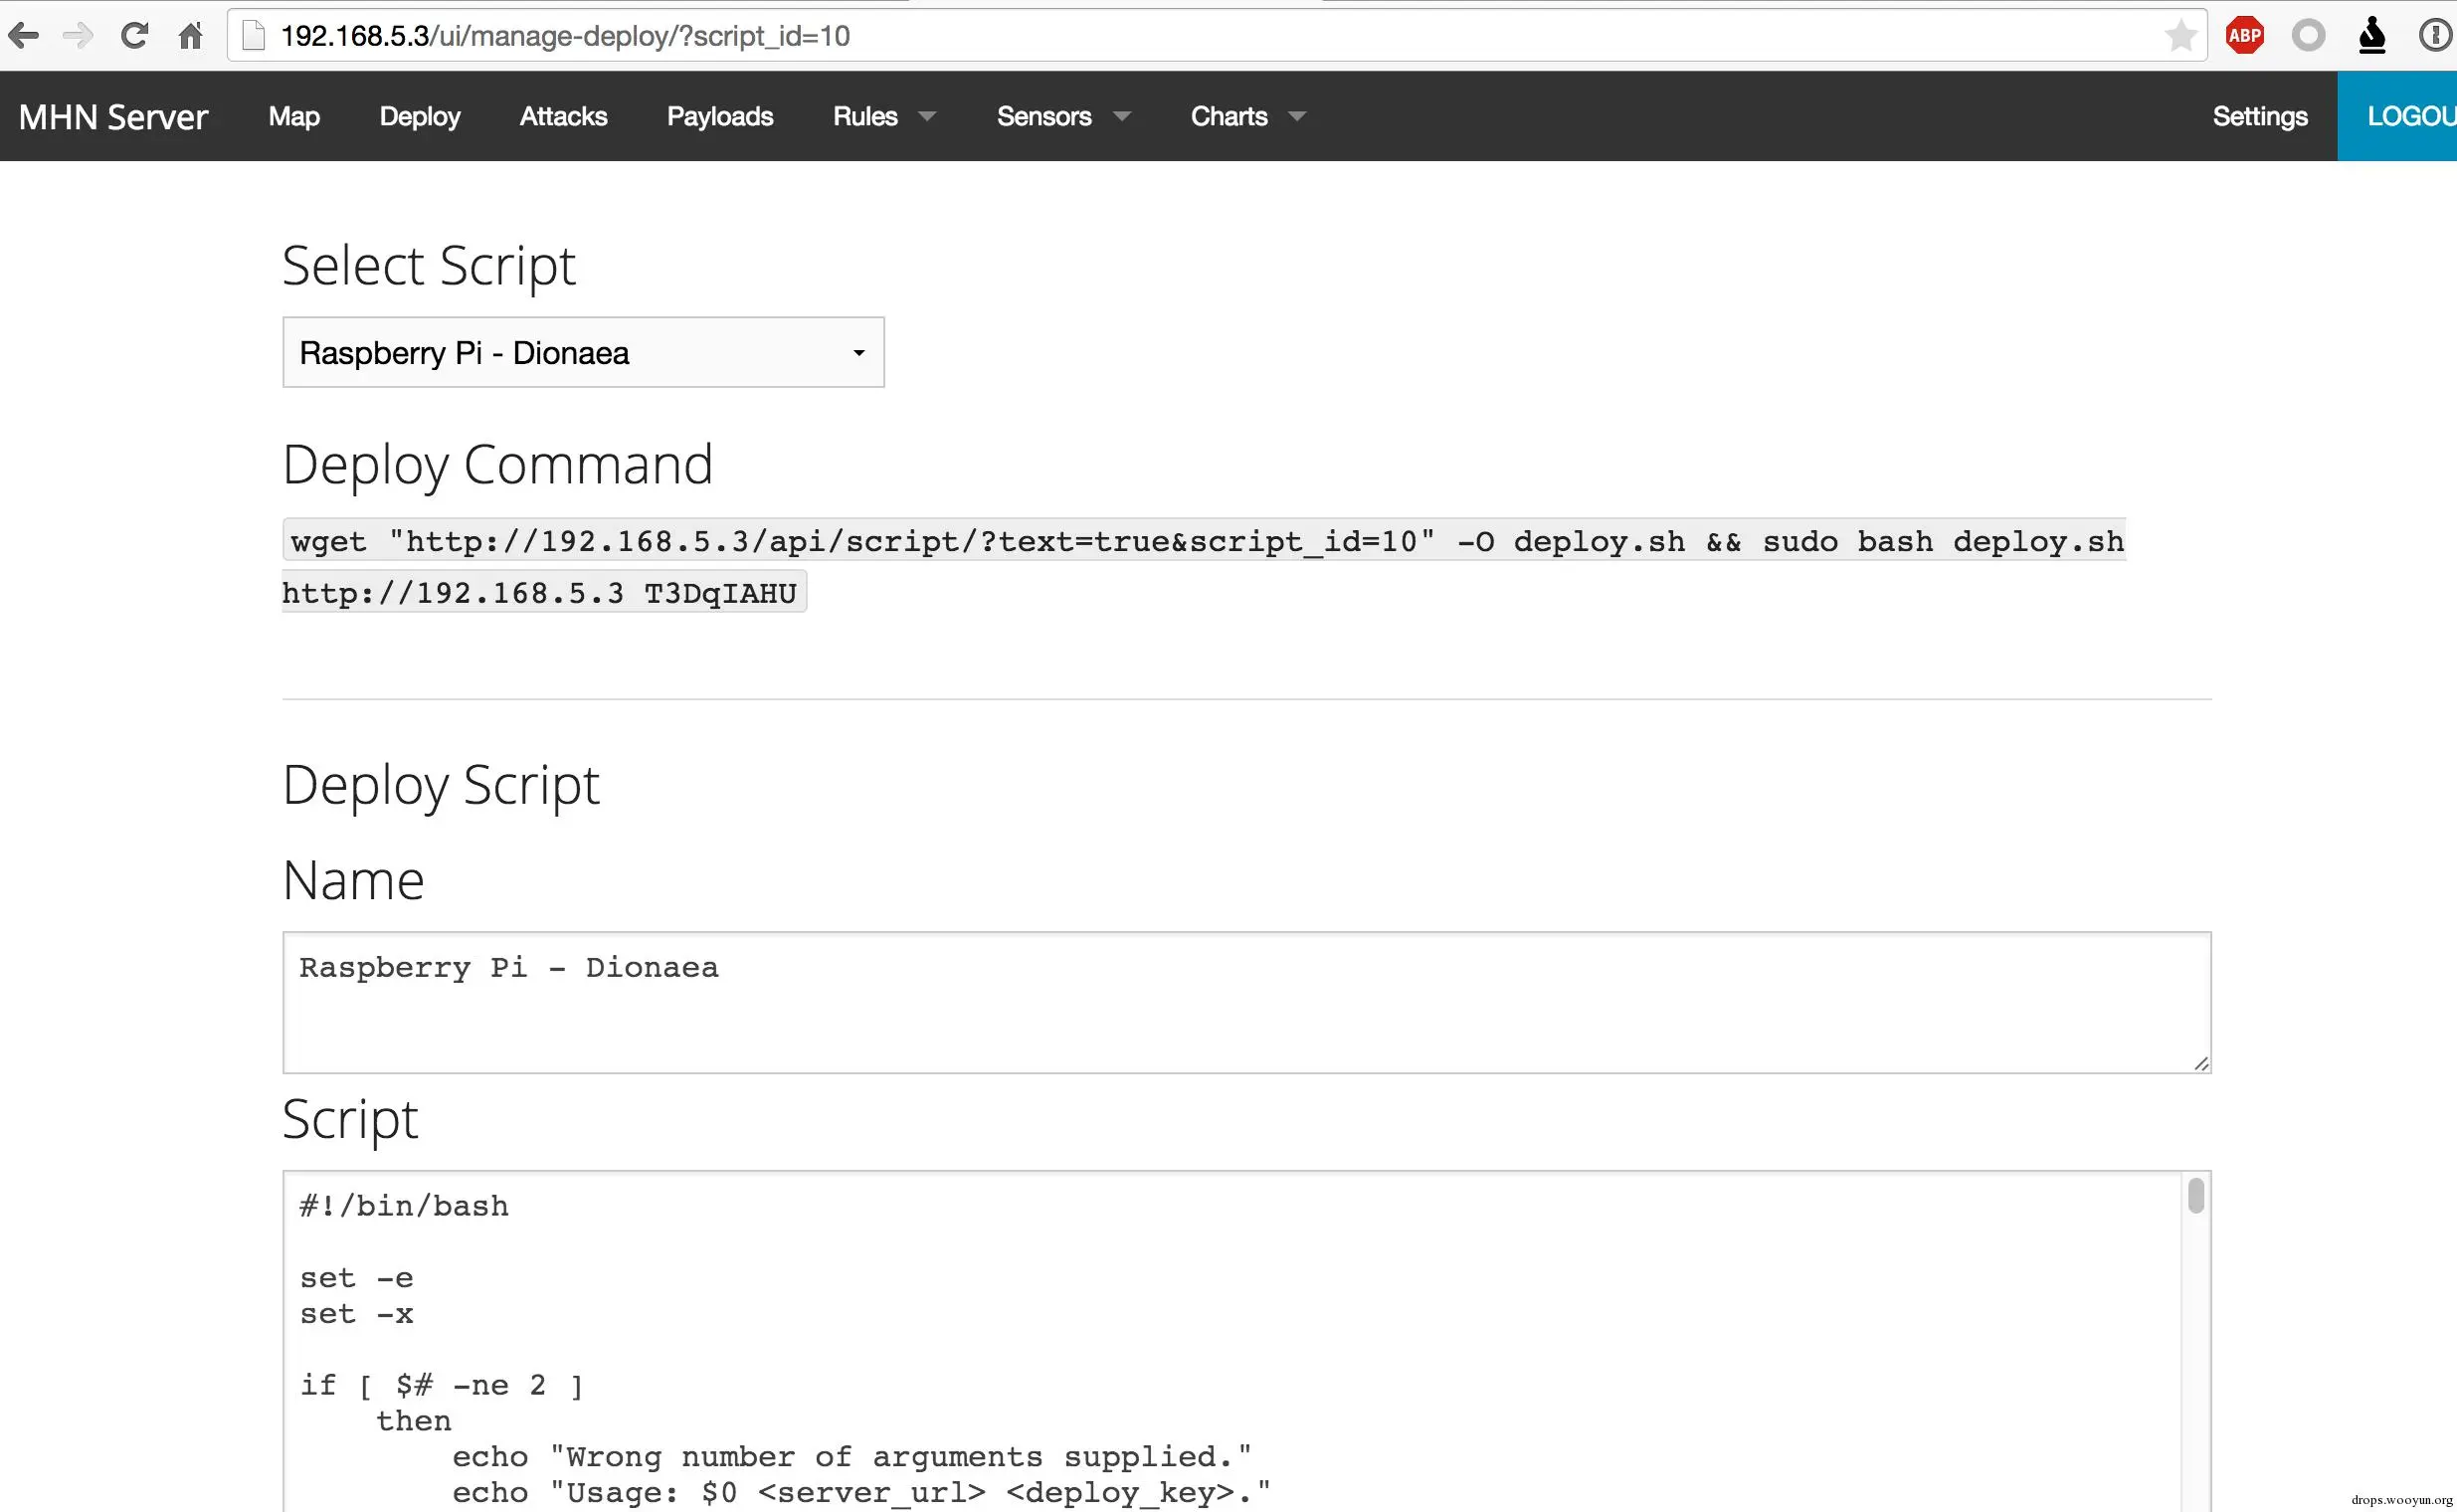The image size is (2457, 1512).
Task: Go to the Attacks page
Action: click(x=563, y=116)
